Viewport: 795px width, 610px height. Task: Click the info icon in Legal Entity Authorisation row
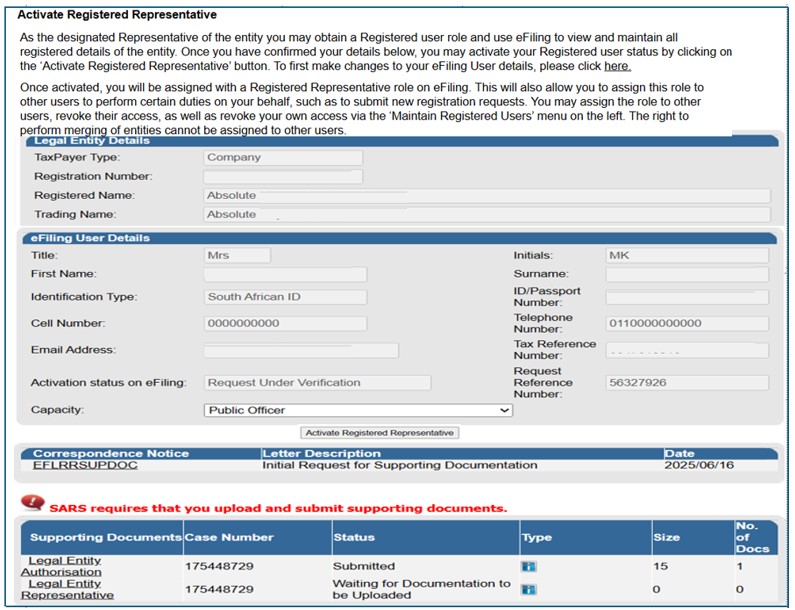[528, 566]
